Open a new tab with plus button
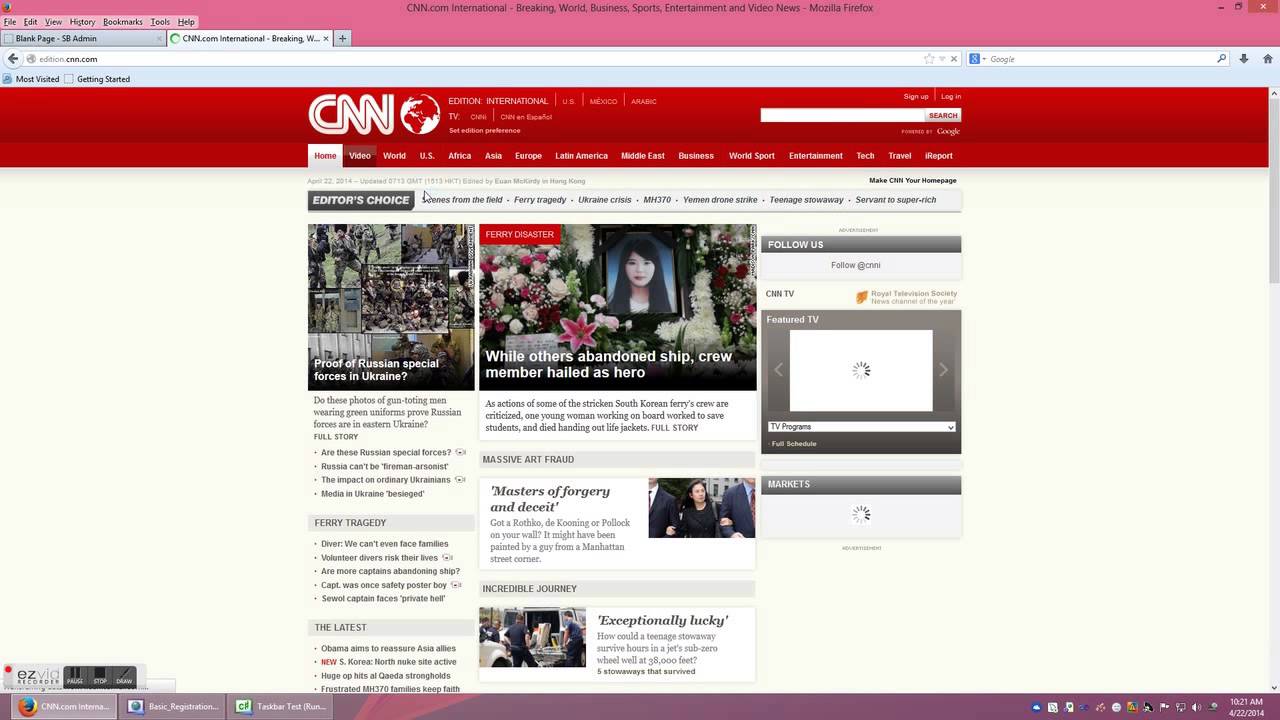This screenshot has height=720, width=1280. click(x=342, y=38)
